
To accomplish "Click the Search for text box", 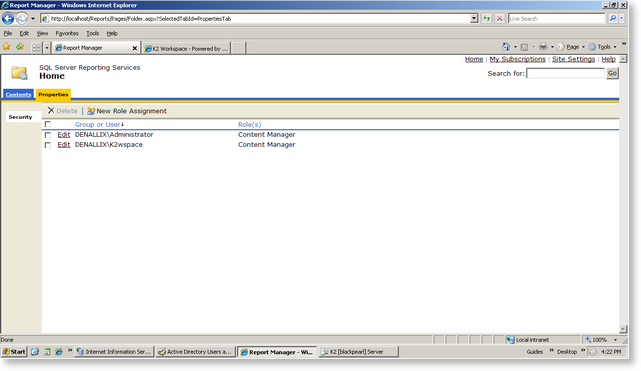I will (x=565, y=74).
